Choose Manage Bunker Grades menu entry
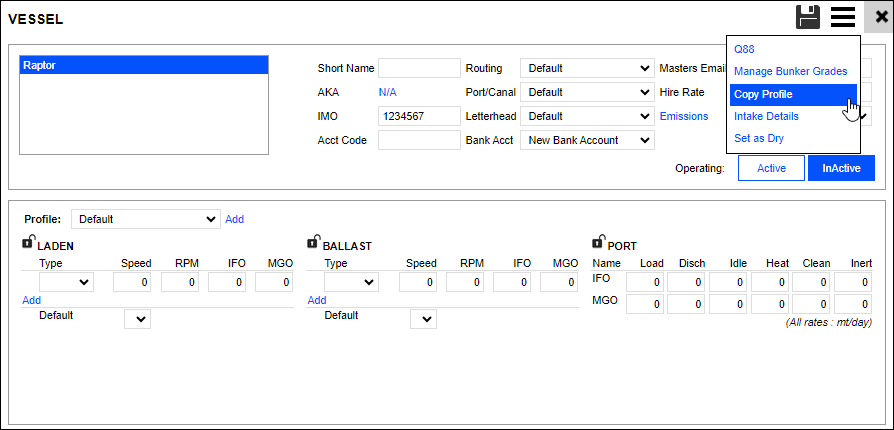Screen dimensions: 894x430 pos(790,72)
